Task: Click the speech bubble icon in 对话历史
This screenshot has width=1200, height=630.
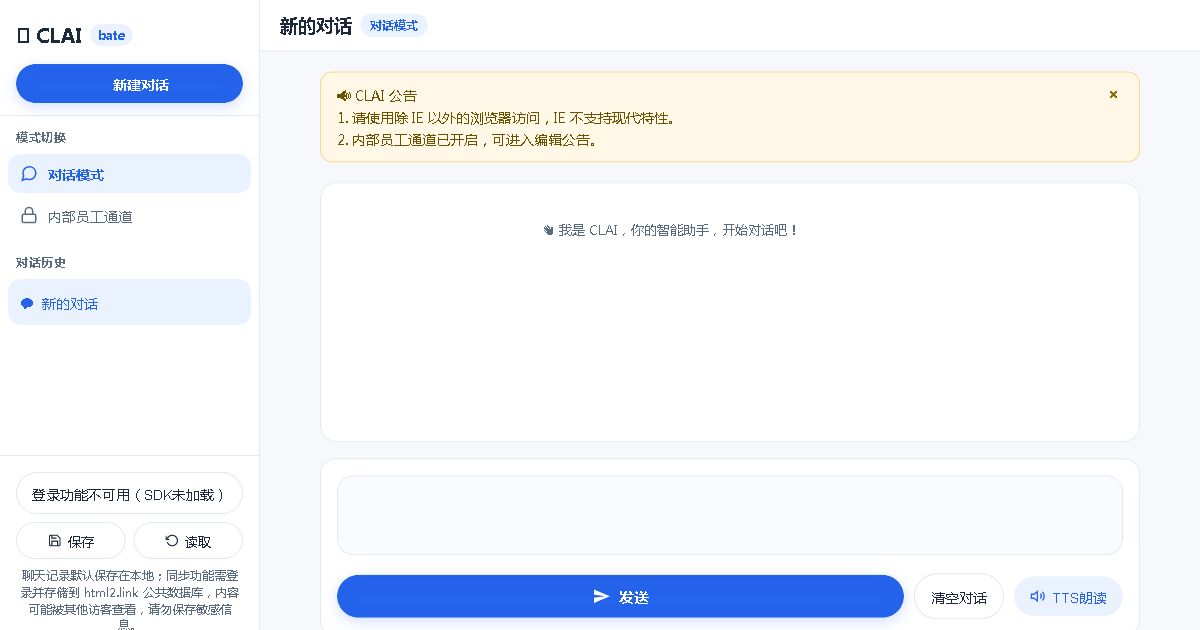Action: 27,303
